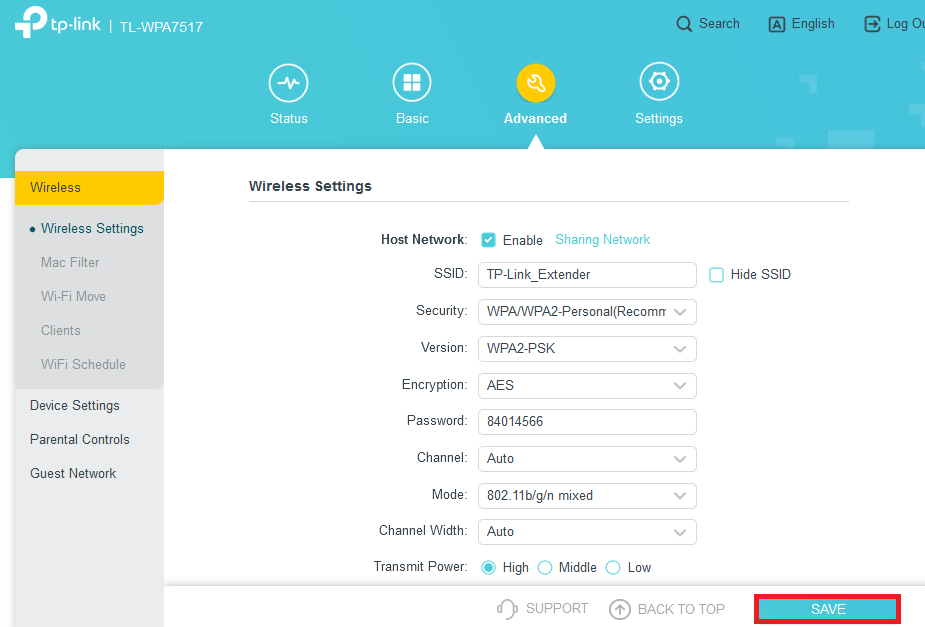Open the Settings gear icon
Image resolution: width=925 pixels, height=627 pixels.
coord(658,83)
